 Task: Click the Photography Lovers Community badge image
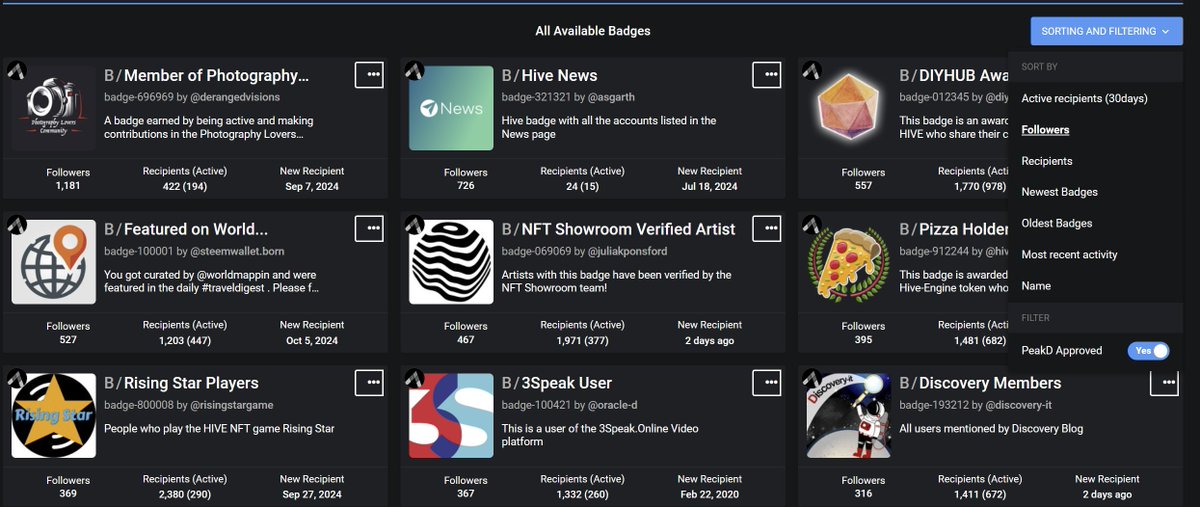(x=54, y=108)
